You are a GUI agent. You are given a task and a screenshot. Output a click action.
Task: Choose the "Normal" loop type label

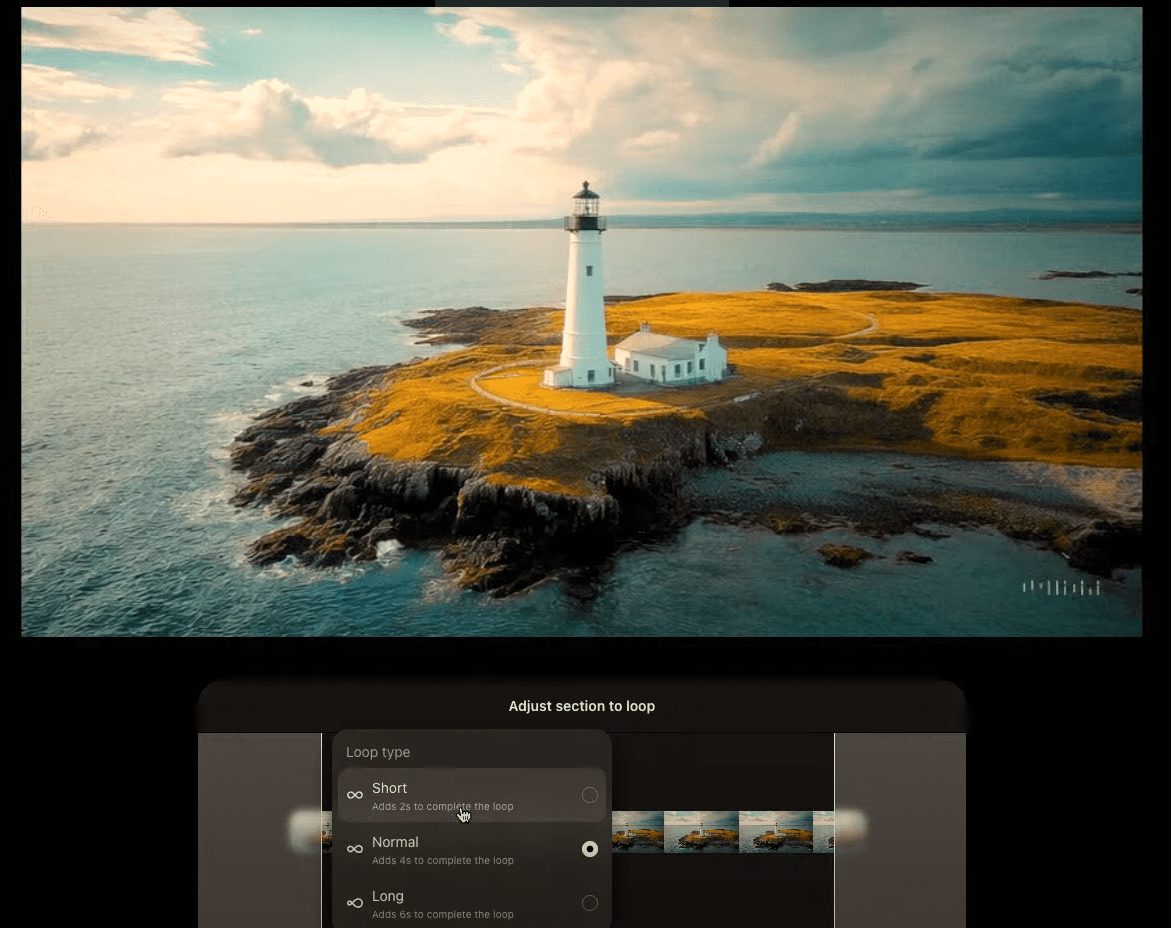click(x=395, y=842)
